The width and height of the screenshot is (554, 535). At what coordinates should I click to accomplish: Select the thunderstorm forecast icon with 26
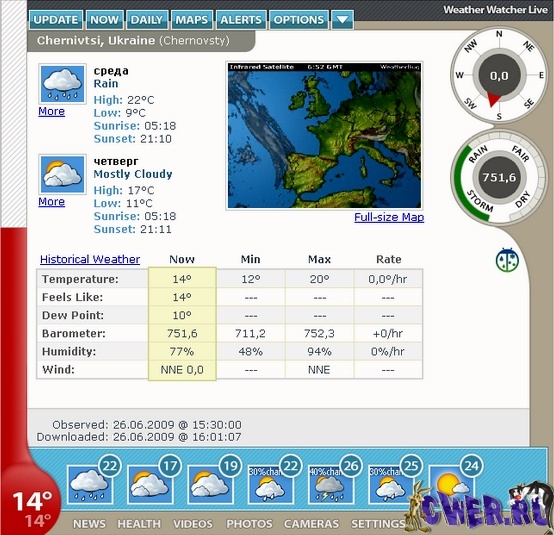click(331, 484)
